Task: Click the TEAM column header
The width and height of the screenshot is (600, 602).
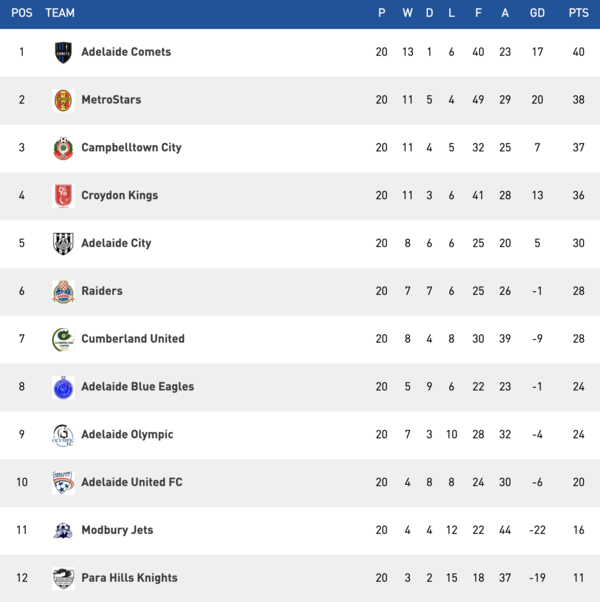Action: click(x=60, y=13)
